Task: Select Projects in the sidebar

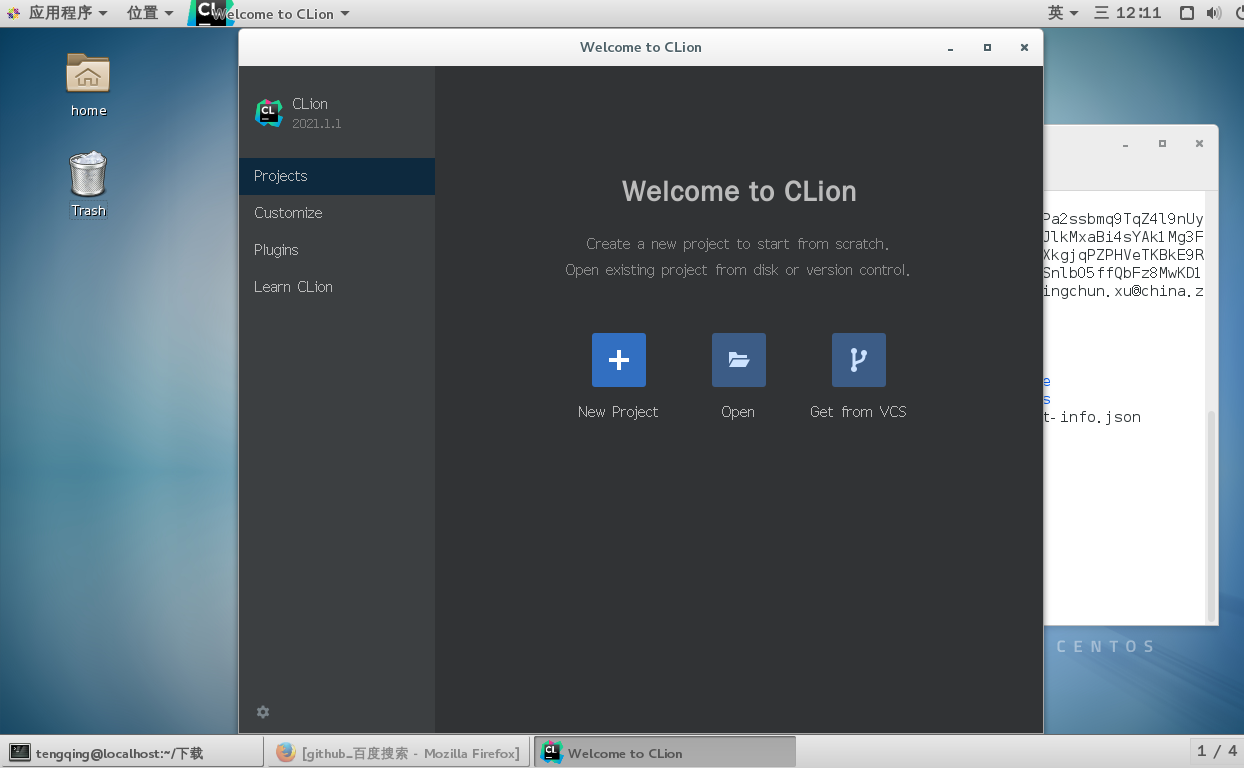Action: [x=280, y=175]
